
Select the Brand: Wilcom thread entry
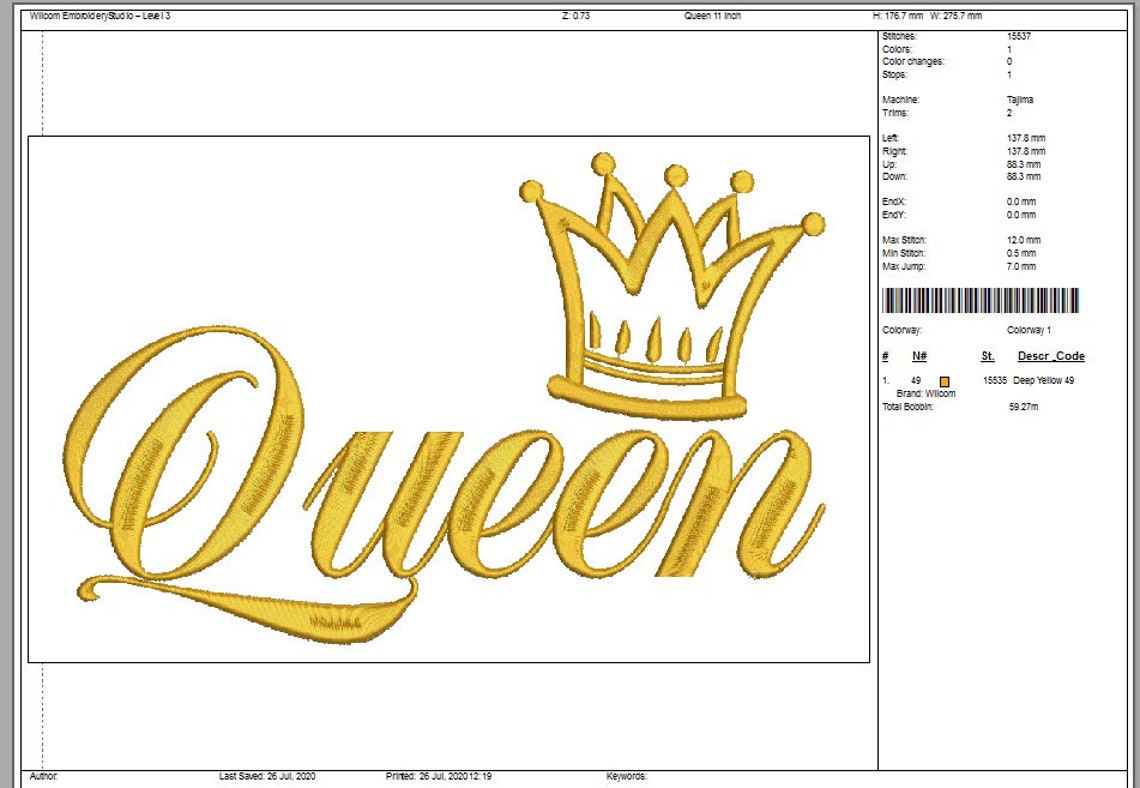tap(926, 393)
